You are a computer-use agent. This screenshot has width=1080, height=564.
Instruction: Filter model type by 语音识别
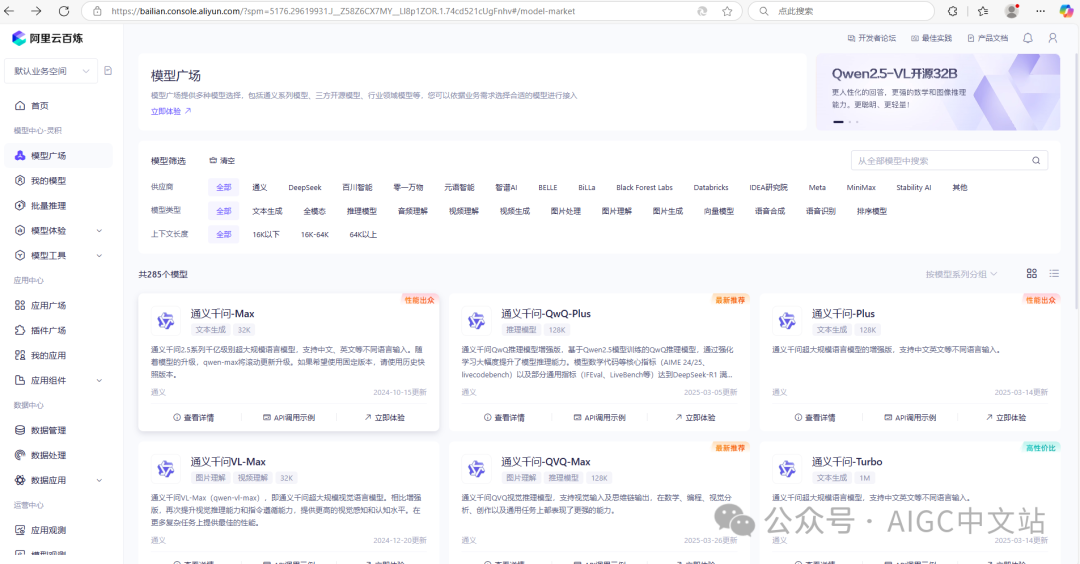pos(820,211)
